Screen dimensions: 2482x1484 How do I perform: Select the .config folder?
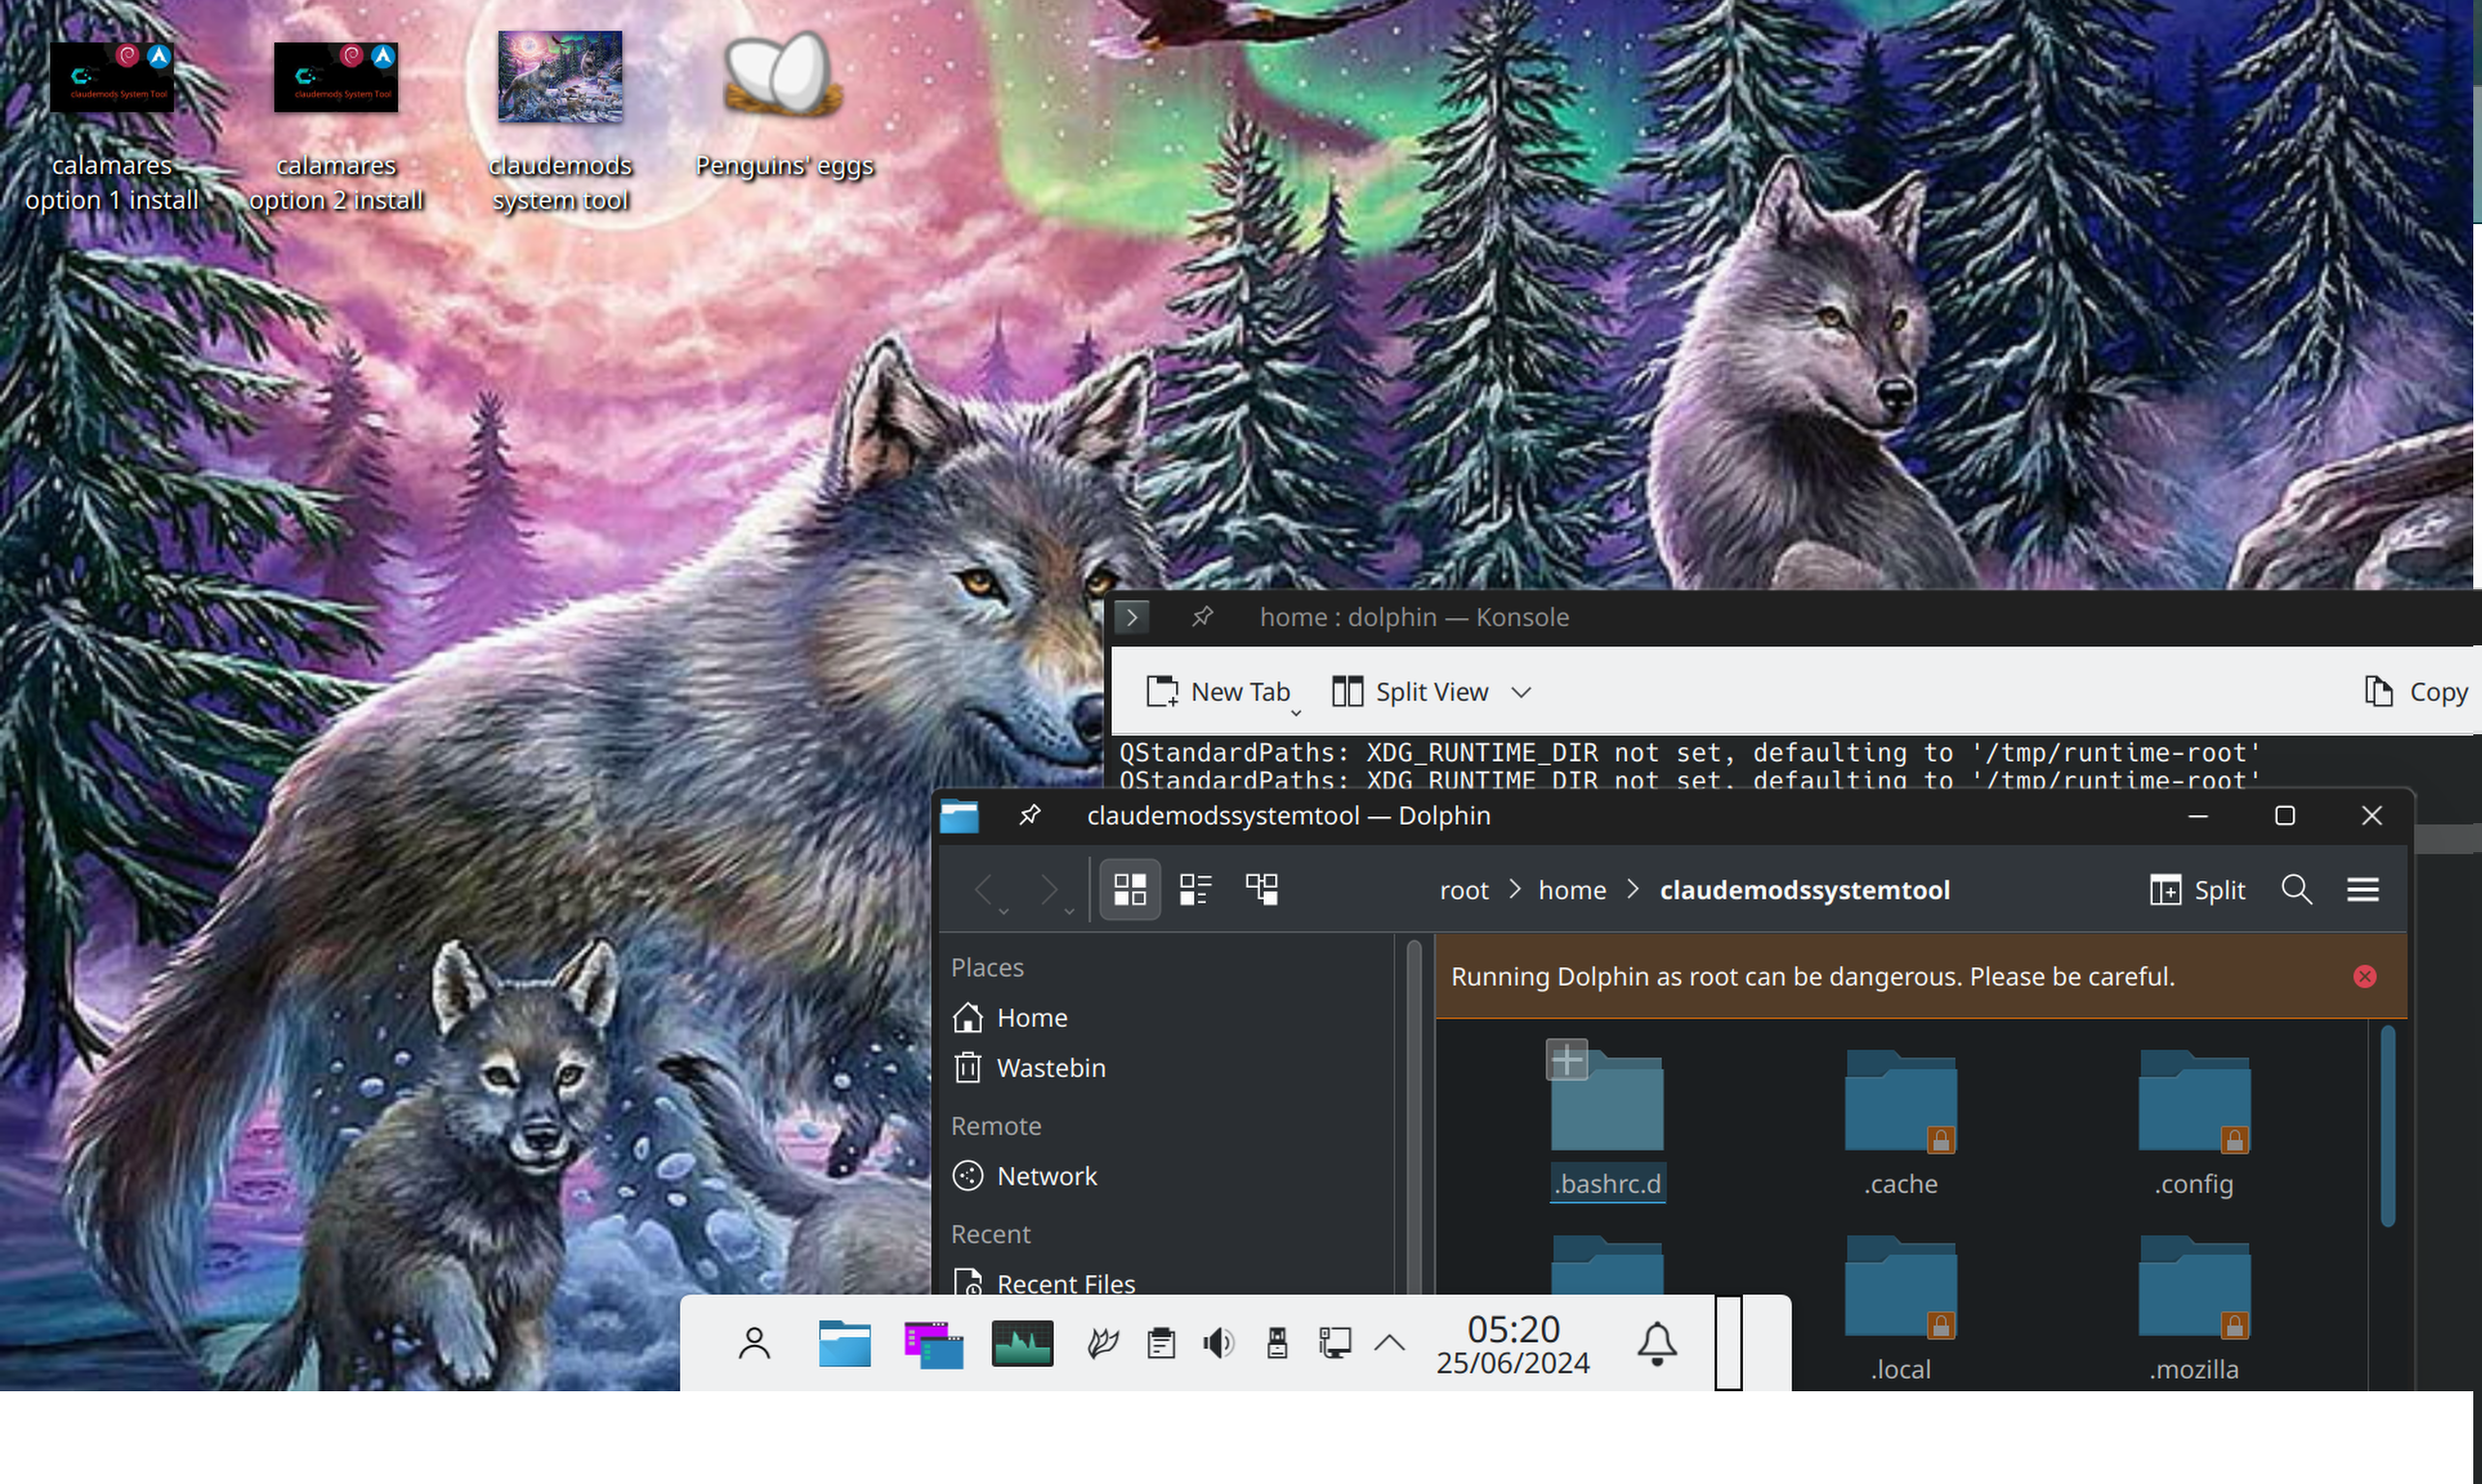pos(2194,1122)
